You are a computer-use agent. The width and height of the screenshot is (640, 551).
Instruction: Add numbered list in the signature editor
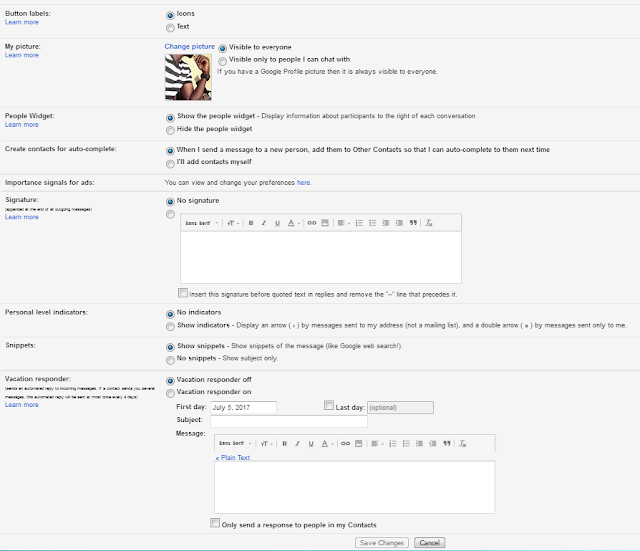(359, 223)
